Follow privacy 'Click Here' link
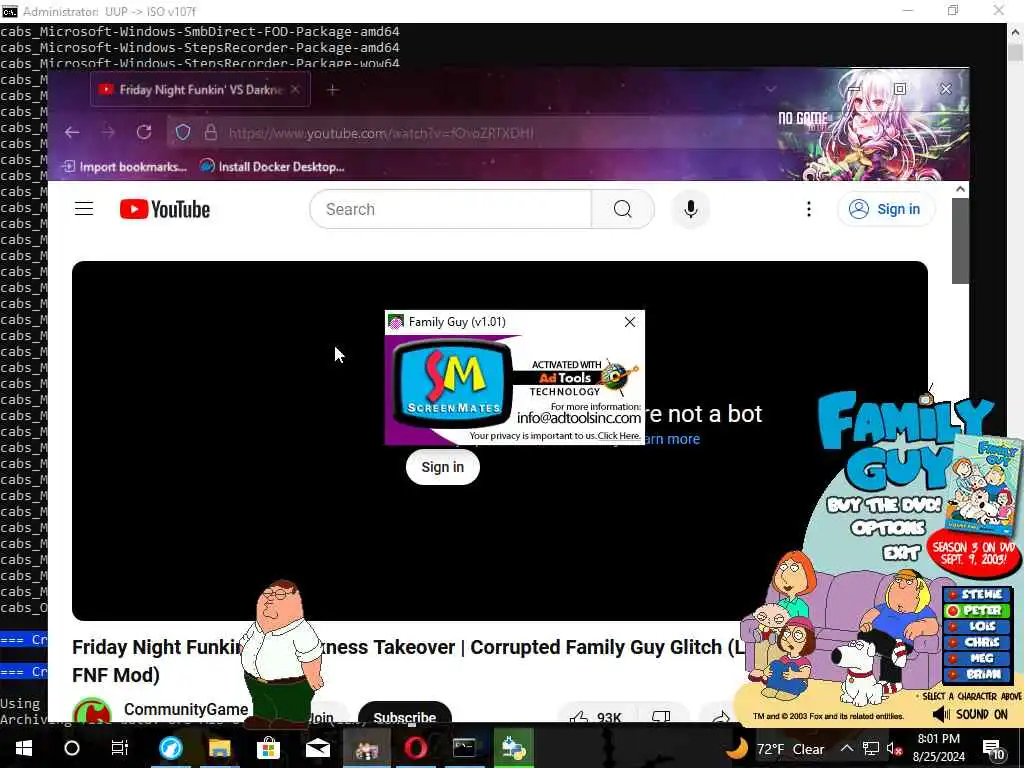The image size is (1024, 768). tap(618, 436)
